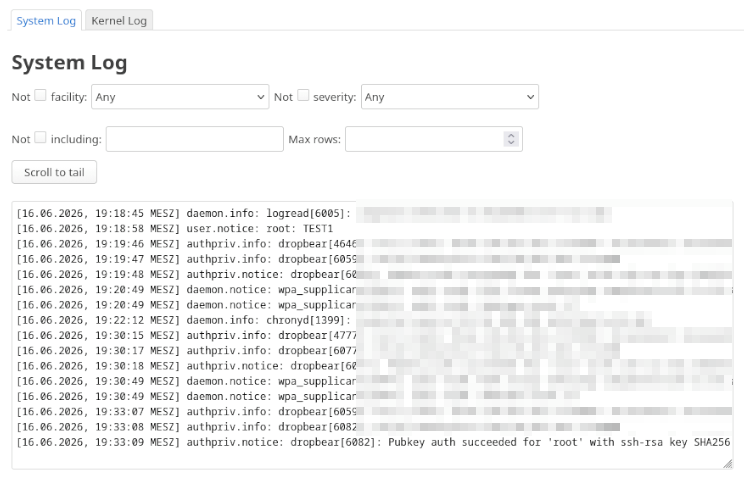Select the 19:19:47 authpriv.info dropbear line
The height and width of the screenshot is (478, 744).
tap(318, 259)
